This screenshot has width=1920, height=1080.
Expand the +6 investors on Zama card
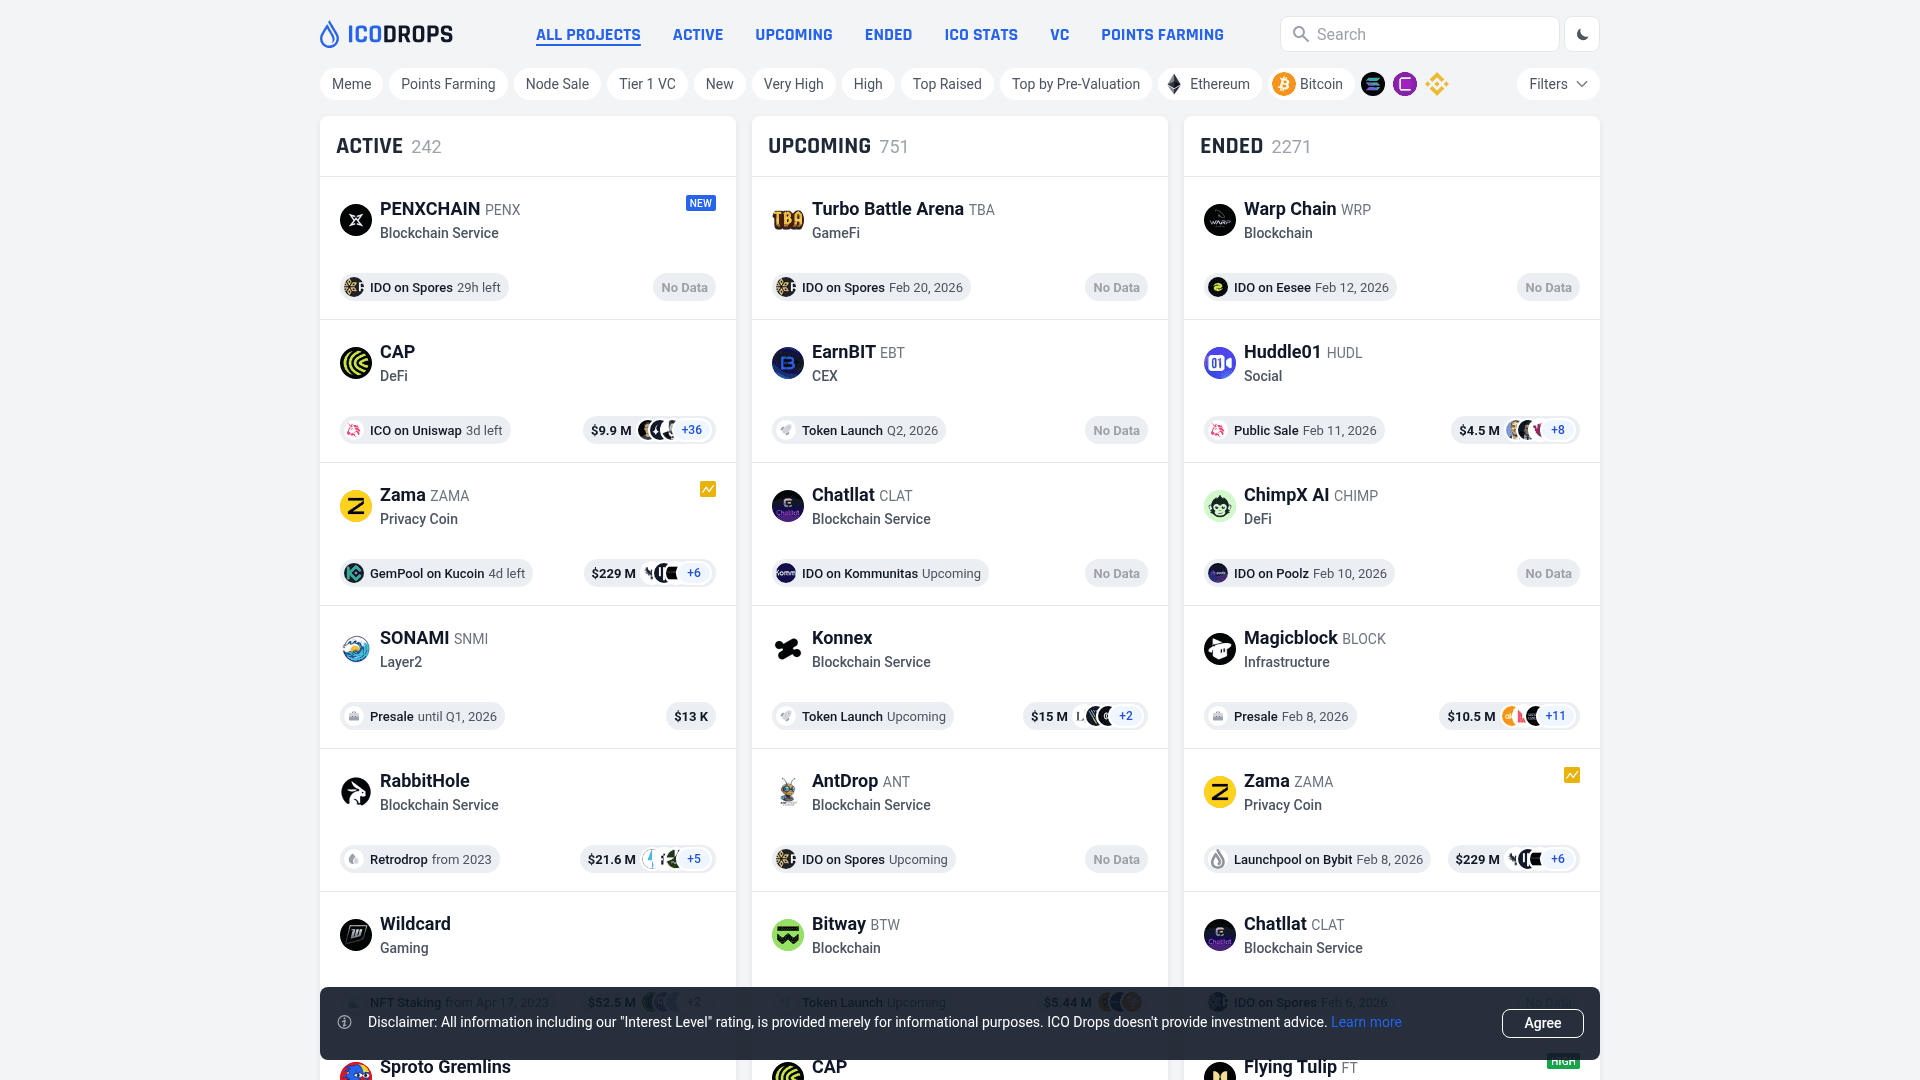693,573
